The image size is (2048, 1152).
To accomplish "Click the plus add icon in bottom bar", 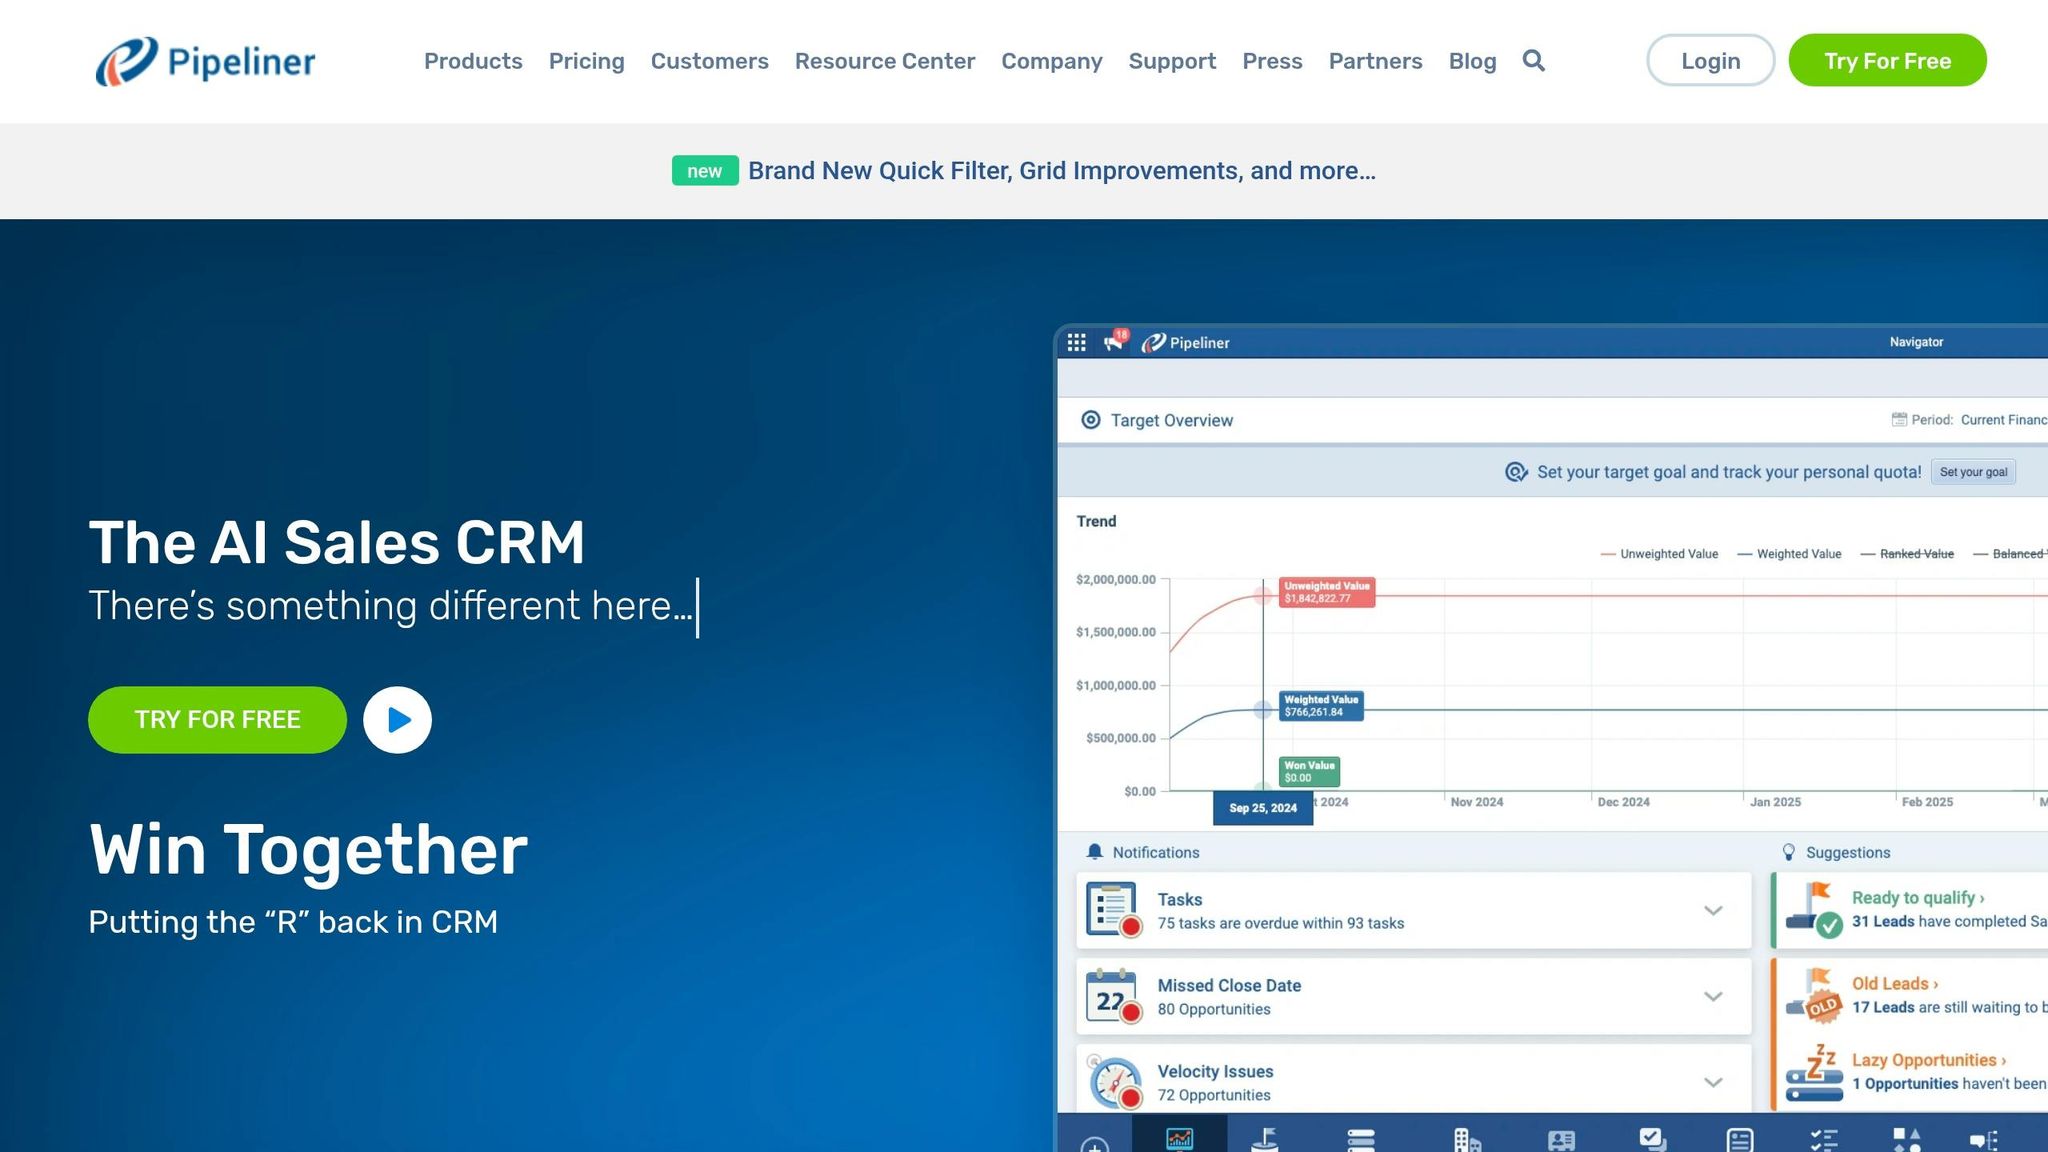I will (x=1095, y=1145).
